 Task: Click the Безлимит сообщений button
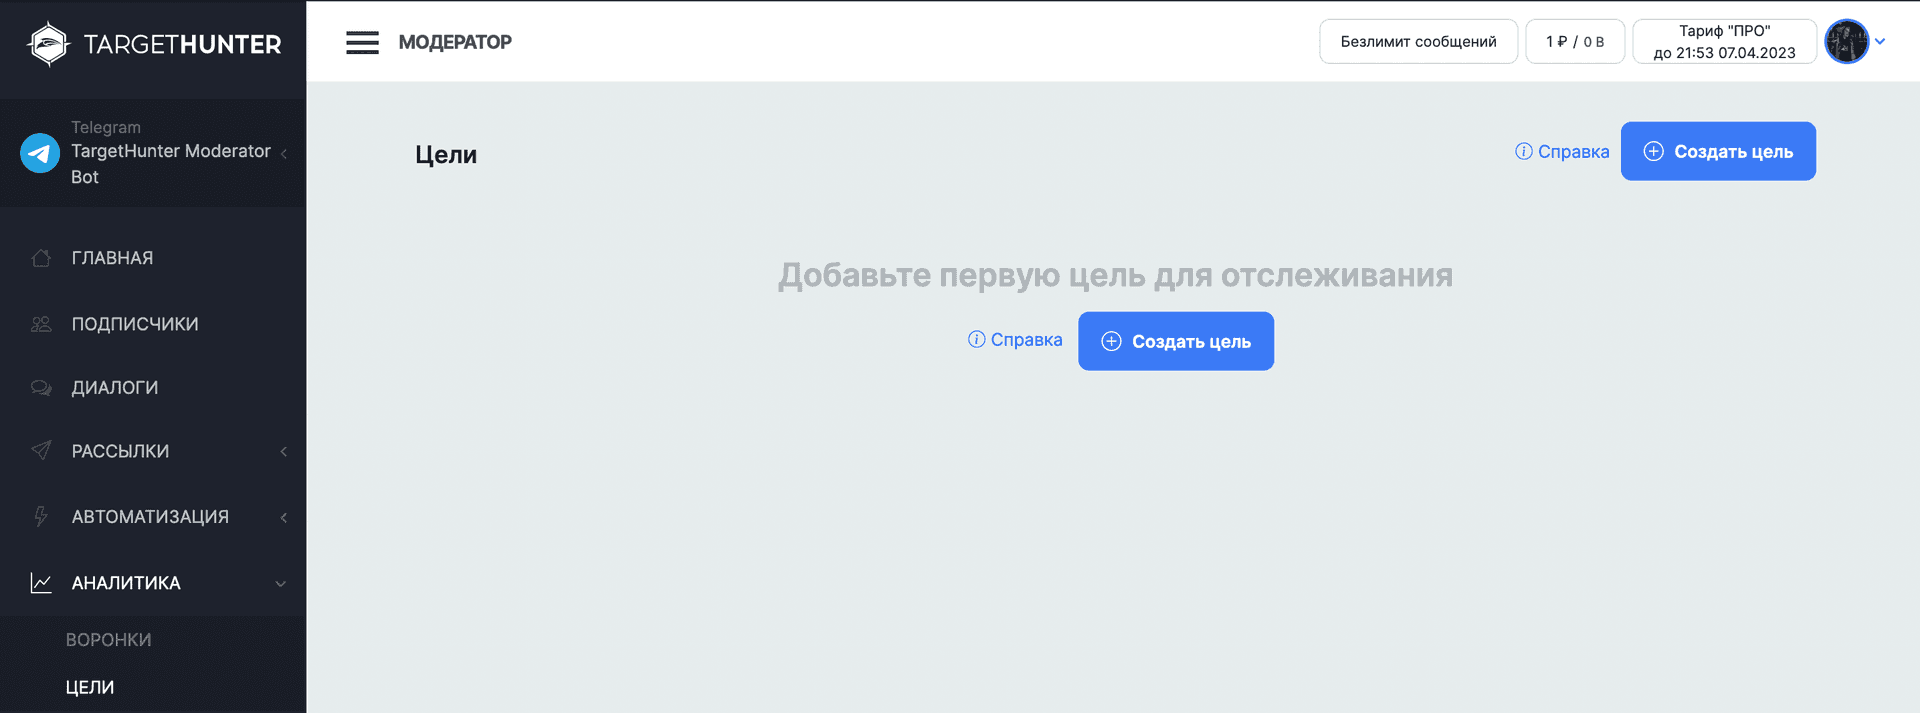tap(1418, 42)
